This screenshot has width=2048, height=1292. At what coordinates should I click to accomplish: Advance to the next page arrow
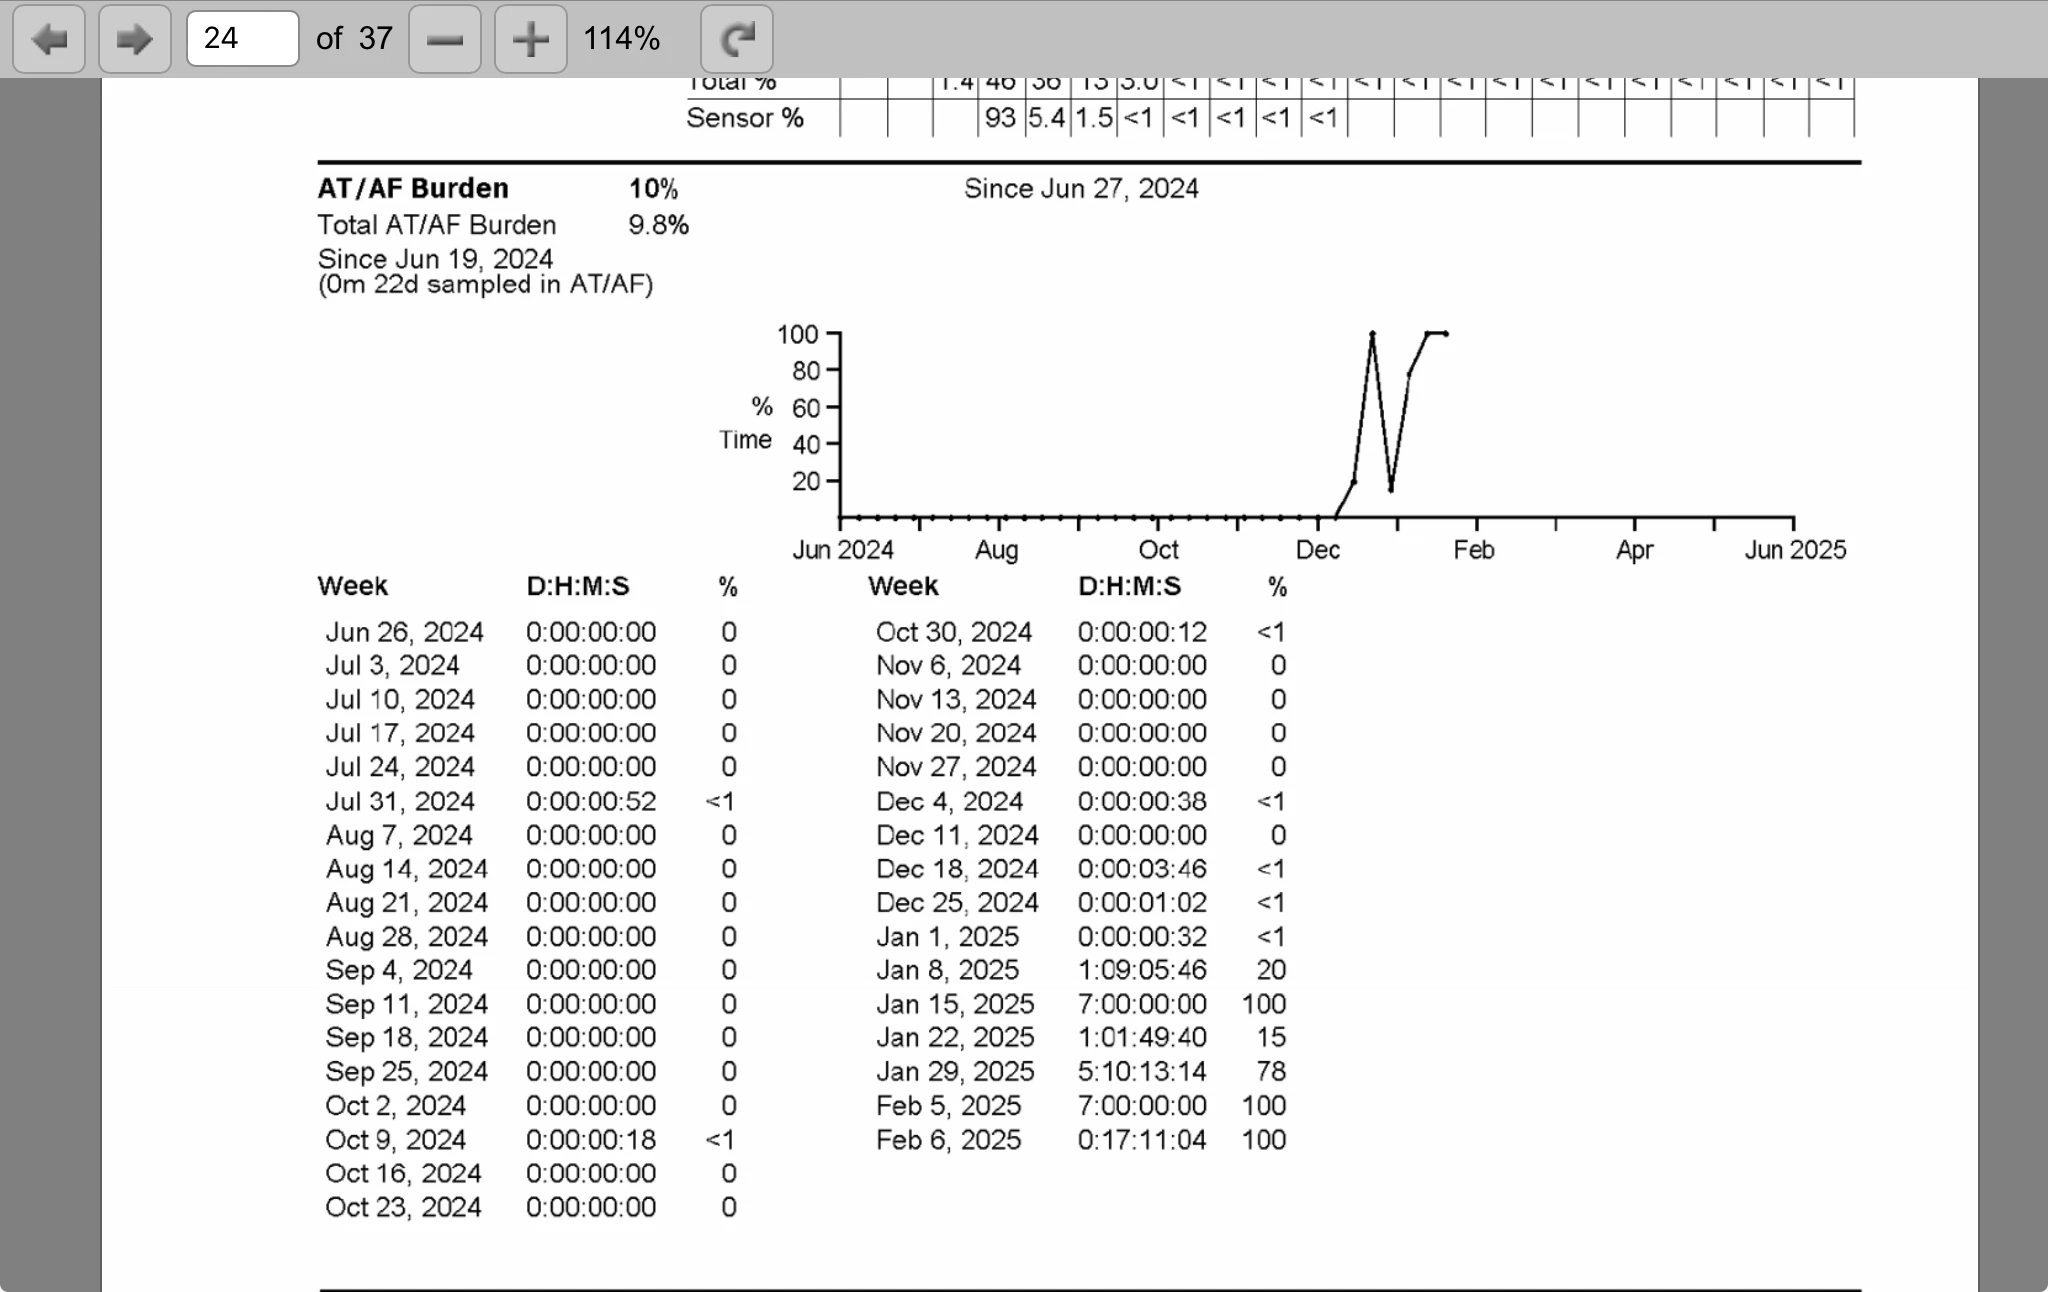click(134, 38)
